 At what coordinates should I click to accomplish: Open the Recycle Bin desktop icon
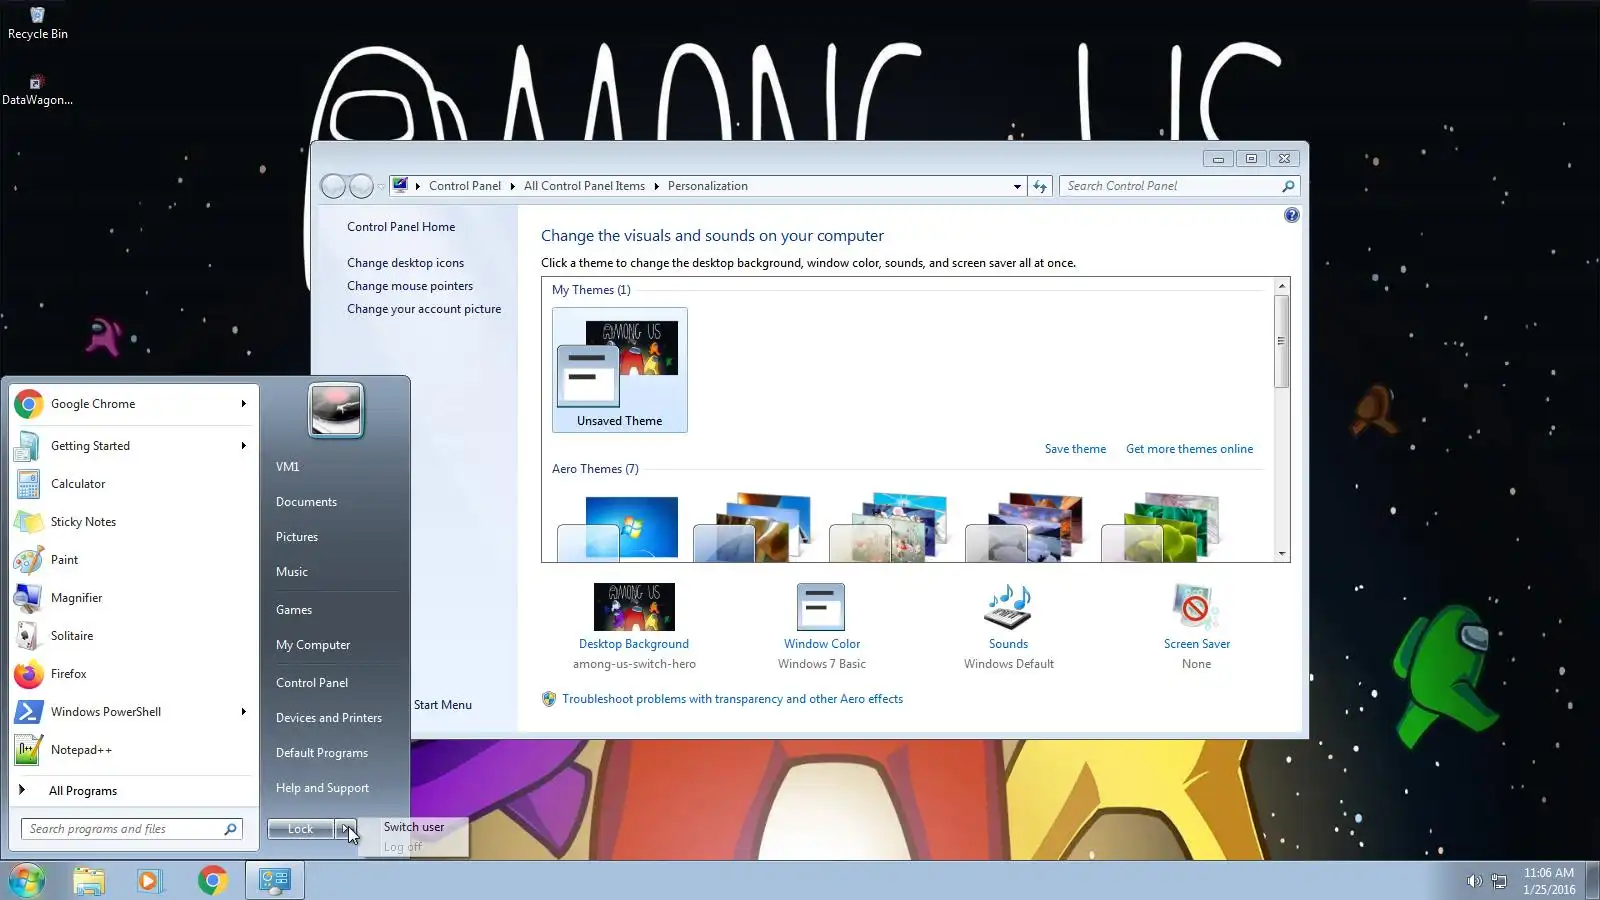click(x=38, y=24)
